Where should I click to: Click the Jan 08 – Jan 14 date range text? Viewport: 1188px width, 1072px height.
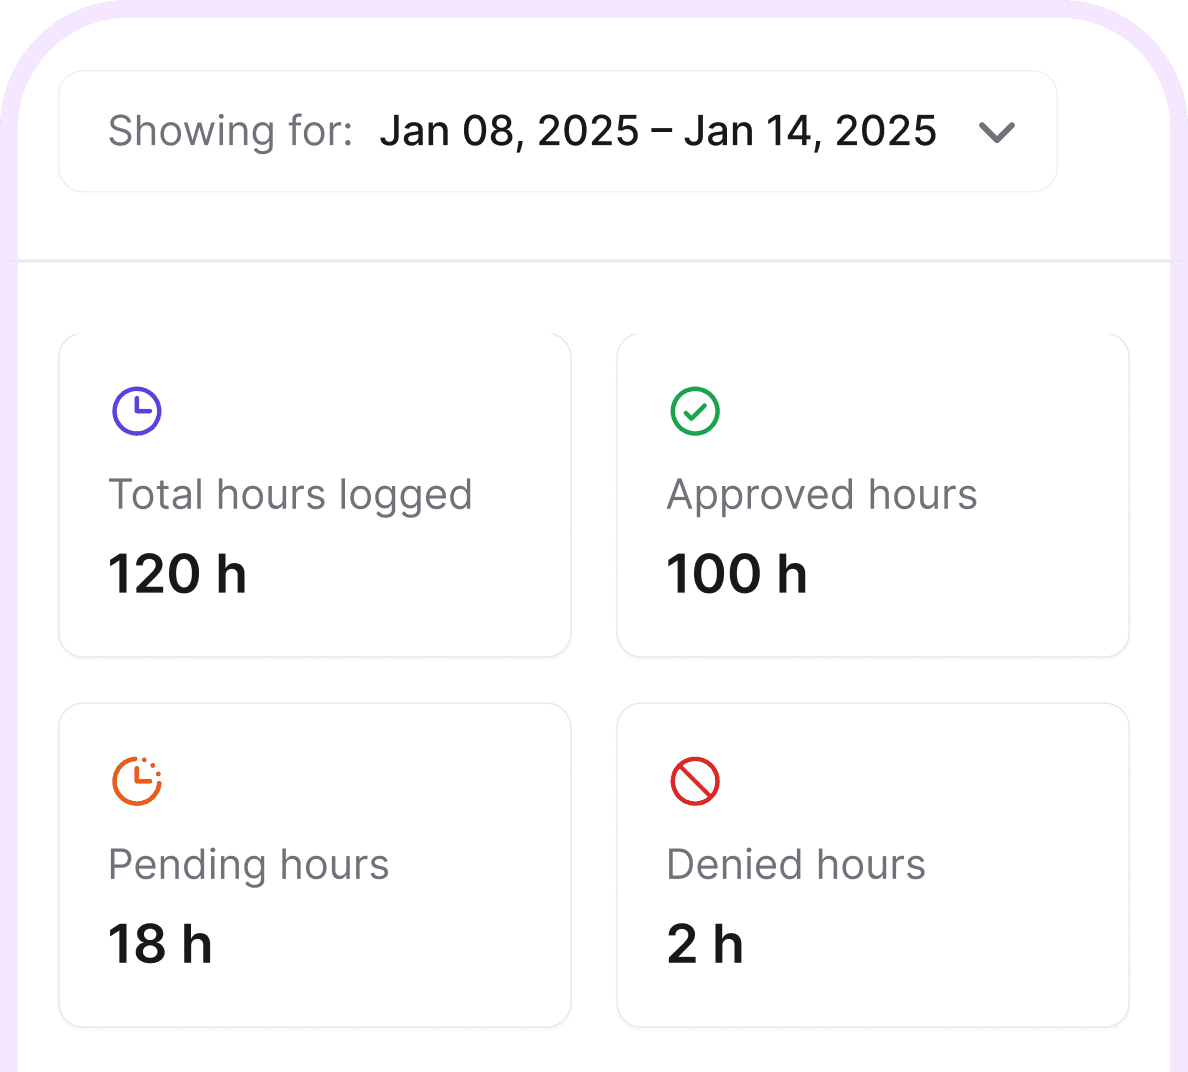point(658,130)
